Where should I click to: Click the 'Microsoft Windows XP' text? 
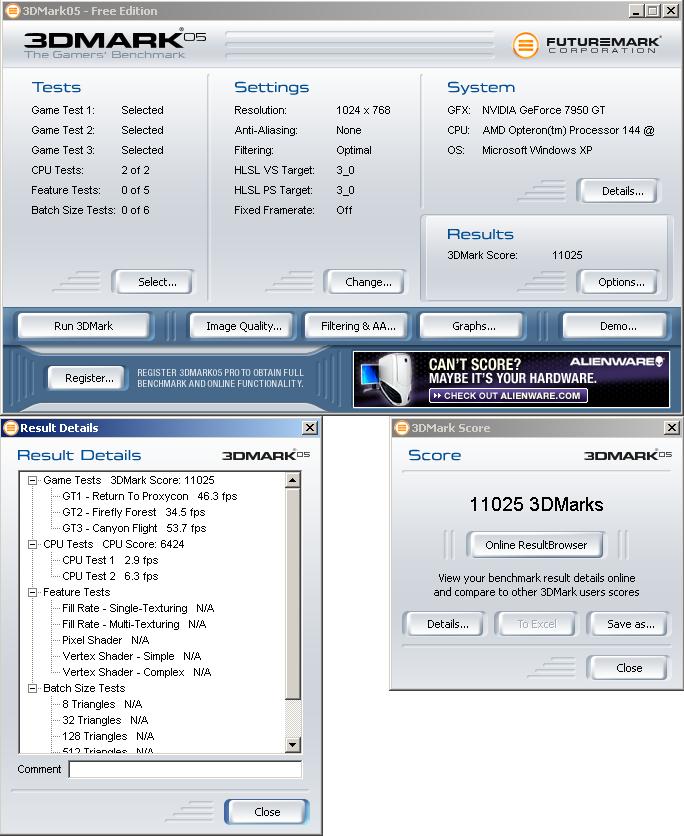click(x=537, y=150)
